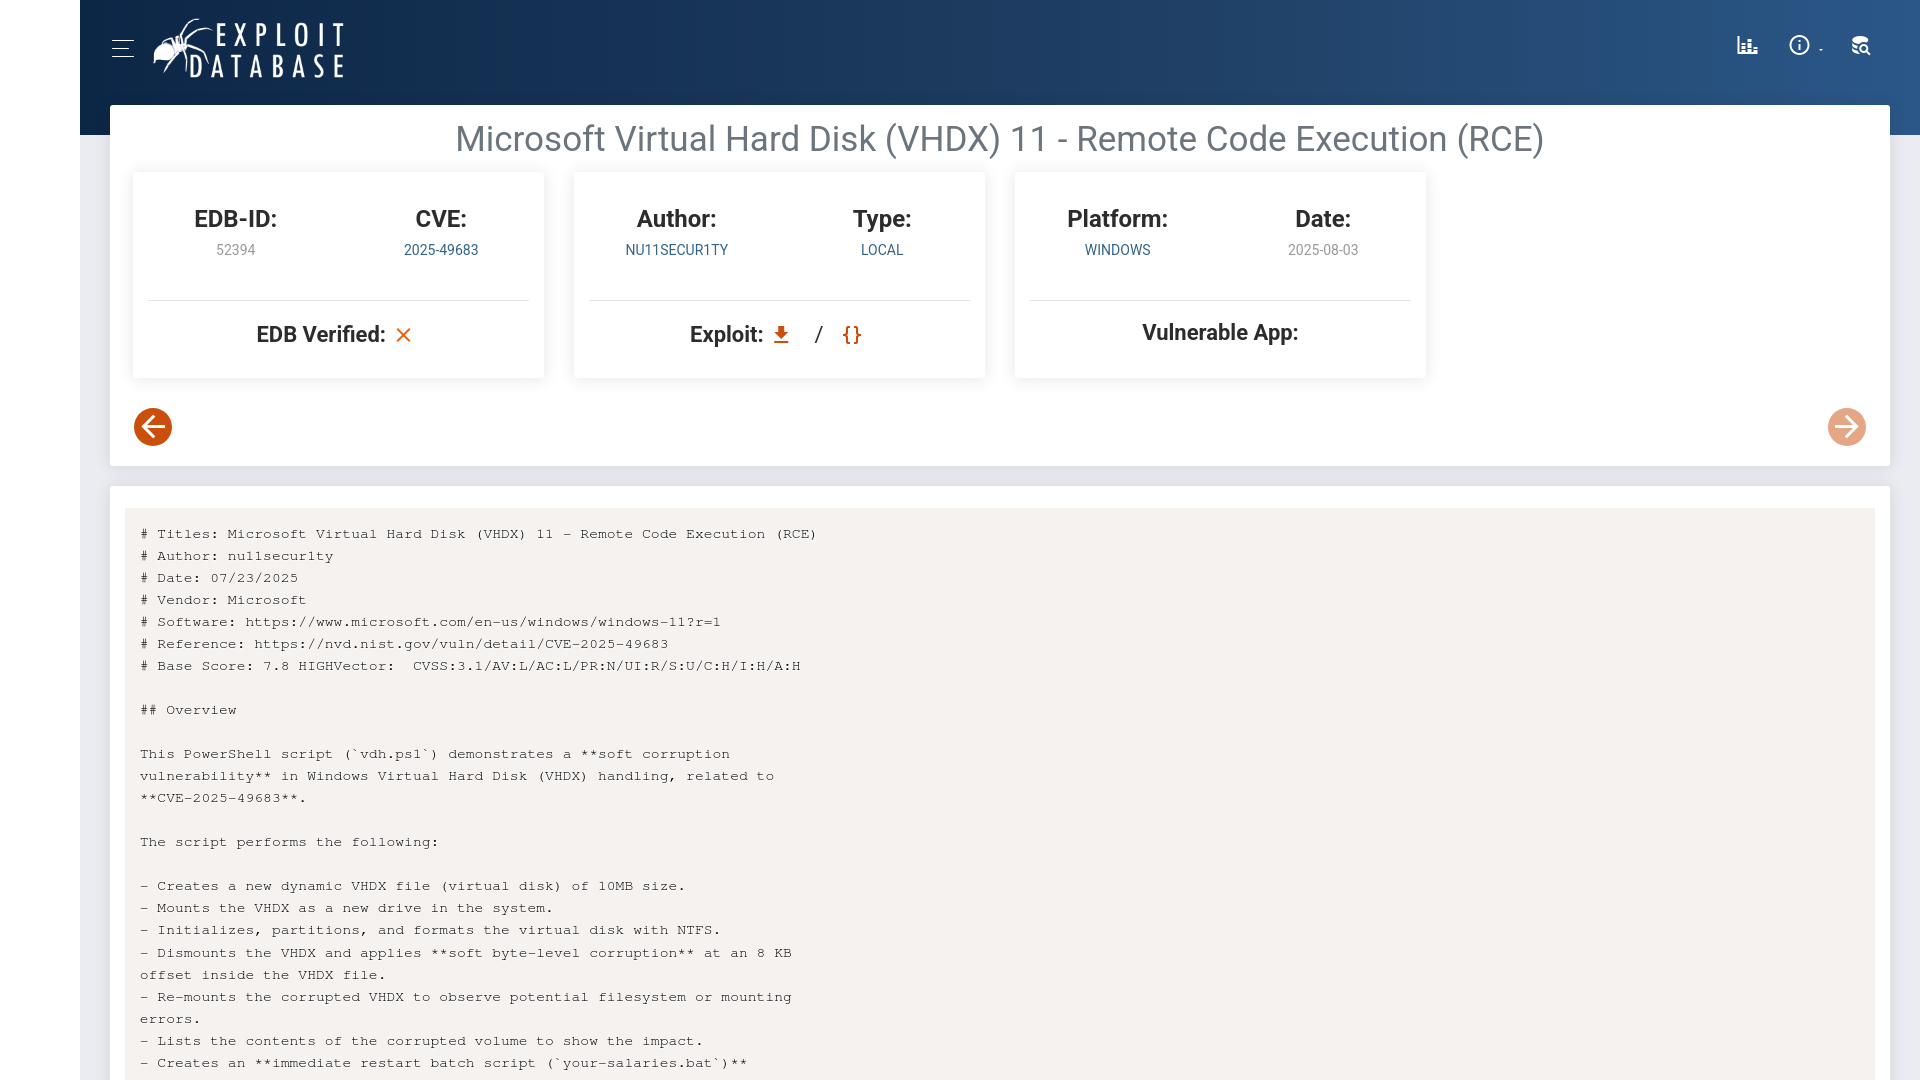The image size is (1920, 1080).
Task: Click the date 2025-08-03
Action: click(x=1323, y=250)
